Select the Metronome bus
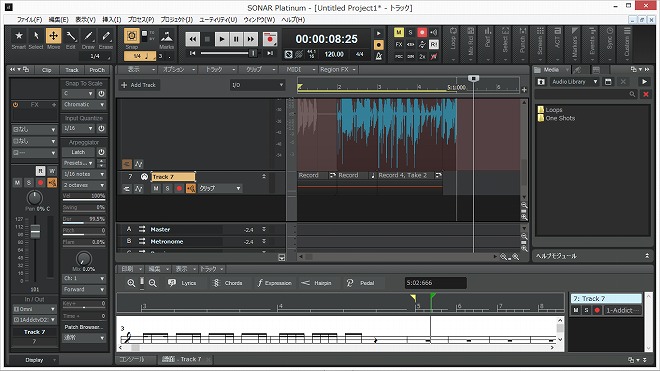Image resolution: width=660 pixels, height=371 pixels. click(167, 242)
